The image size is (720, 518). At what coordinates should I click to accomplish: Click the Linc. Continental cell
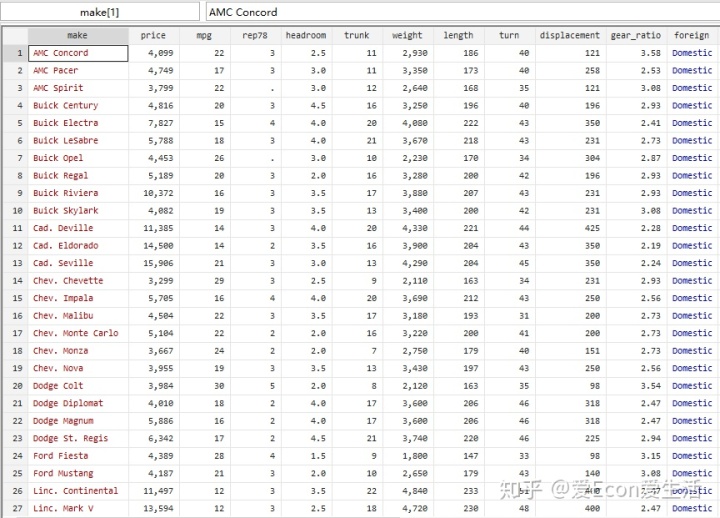tap(78, 491)
